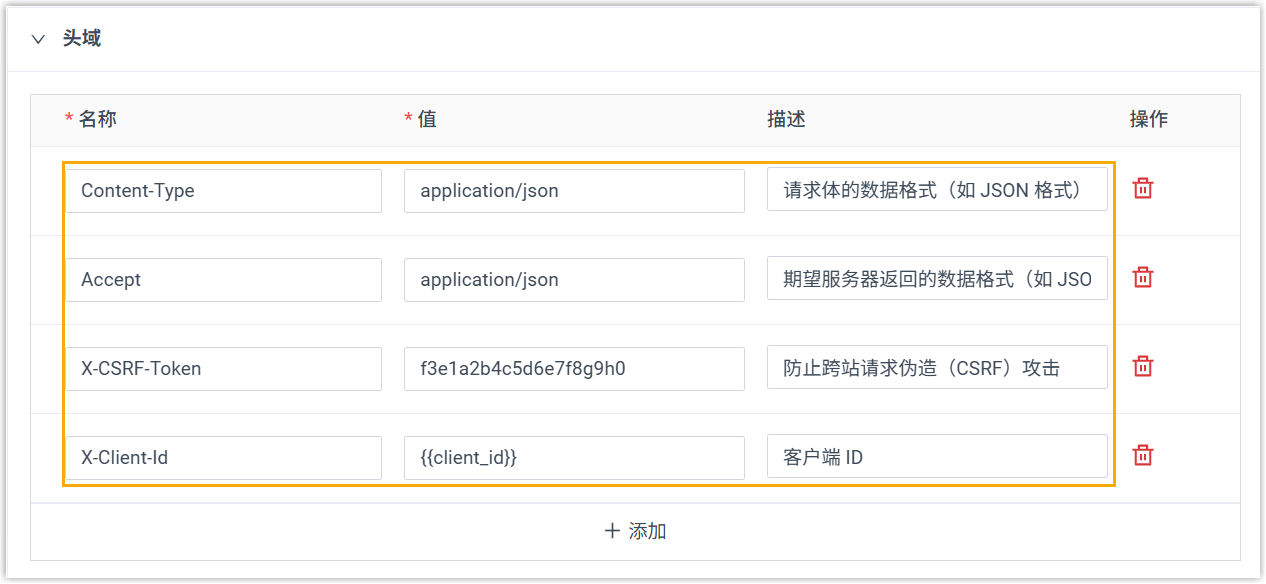Edit the Content-Type application/json value field
Screen dimensions: 1266x584
[x=574, y=191]
